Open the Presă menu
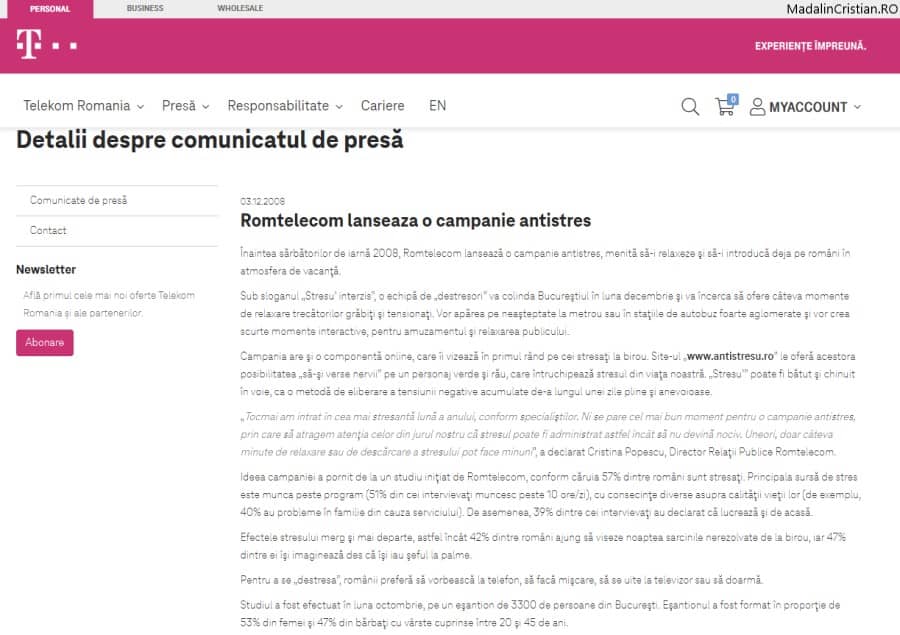This screenshot has width=900, height=635. [x=179, y=106]
